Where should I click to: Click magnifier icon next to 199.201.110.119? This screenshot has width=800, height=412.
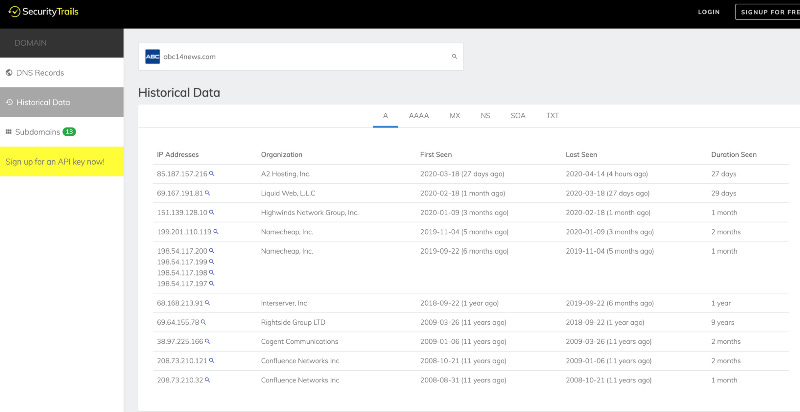coord(216,231)
